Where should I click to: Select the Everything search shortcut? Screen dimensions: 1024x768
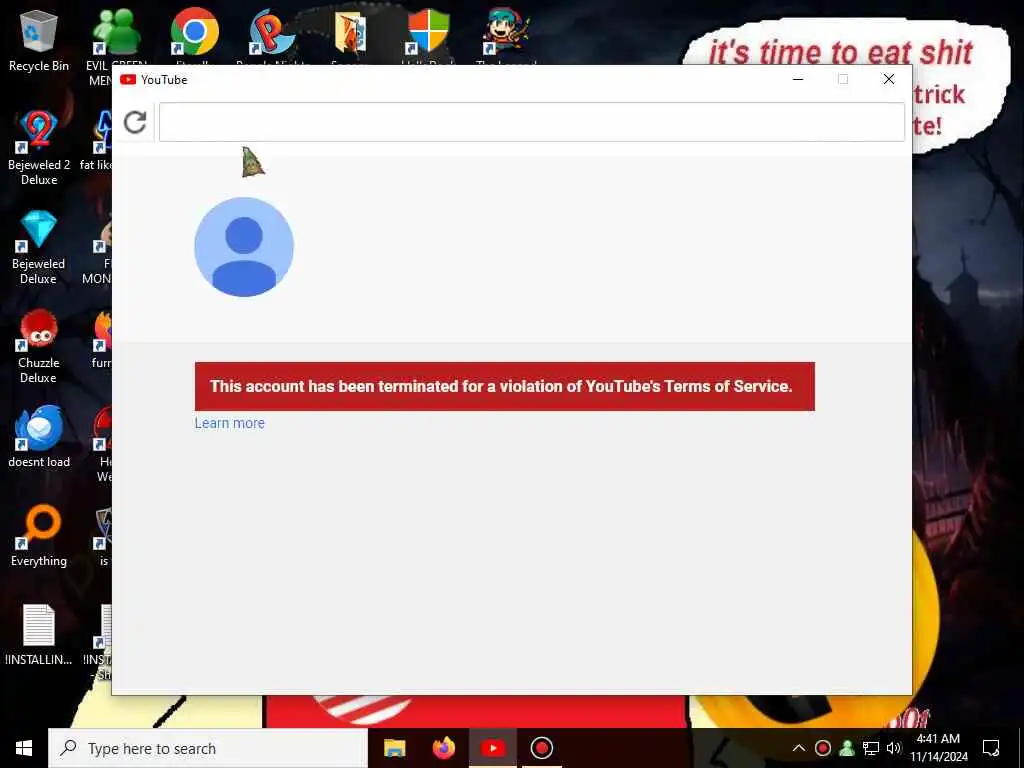[x=39, y=536]
